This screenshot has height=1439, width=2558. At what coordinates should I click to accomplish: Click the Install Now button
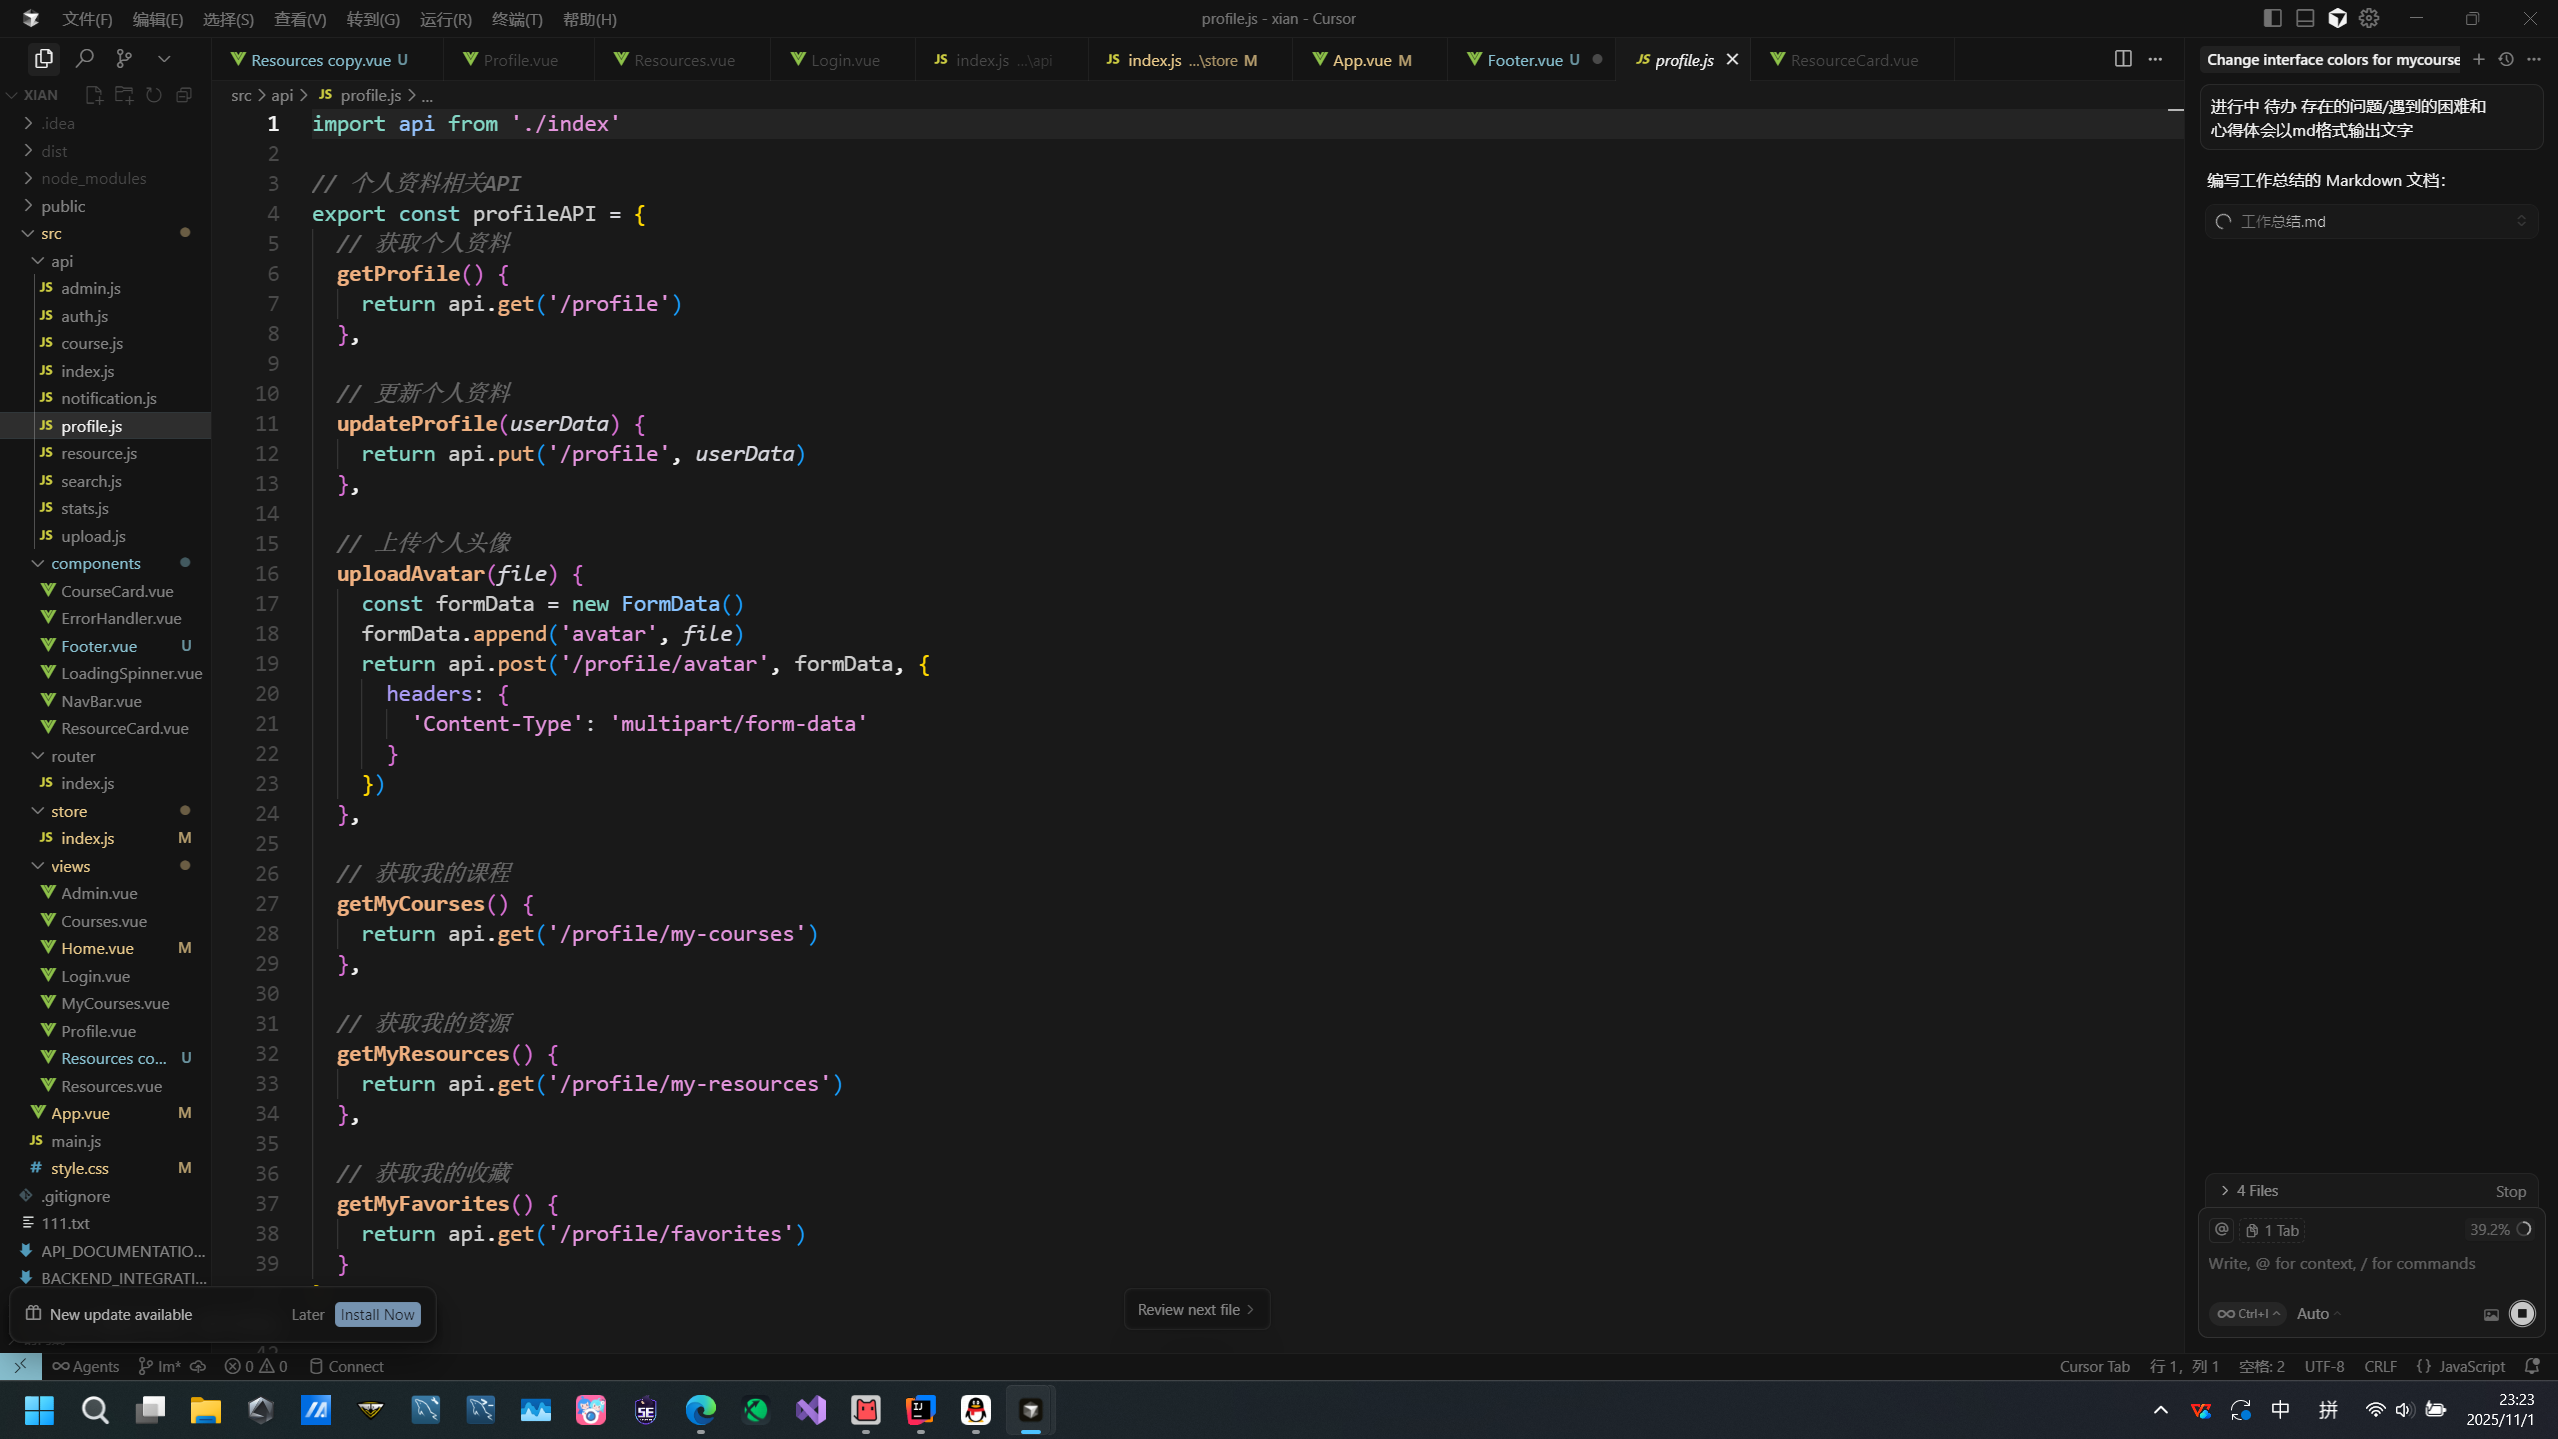pos(377,1314)
